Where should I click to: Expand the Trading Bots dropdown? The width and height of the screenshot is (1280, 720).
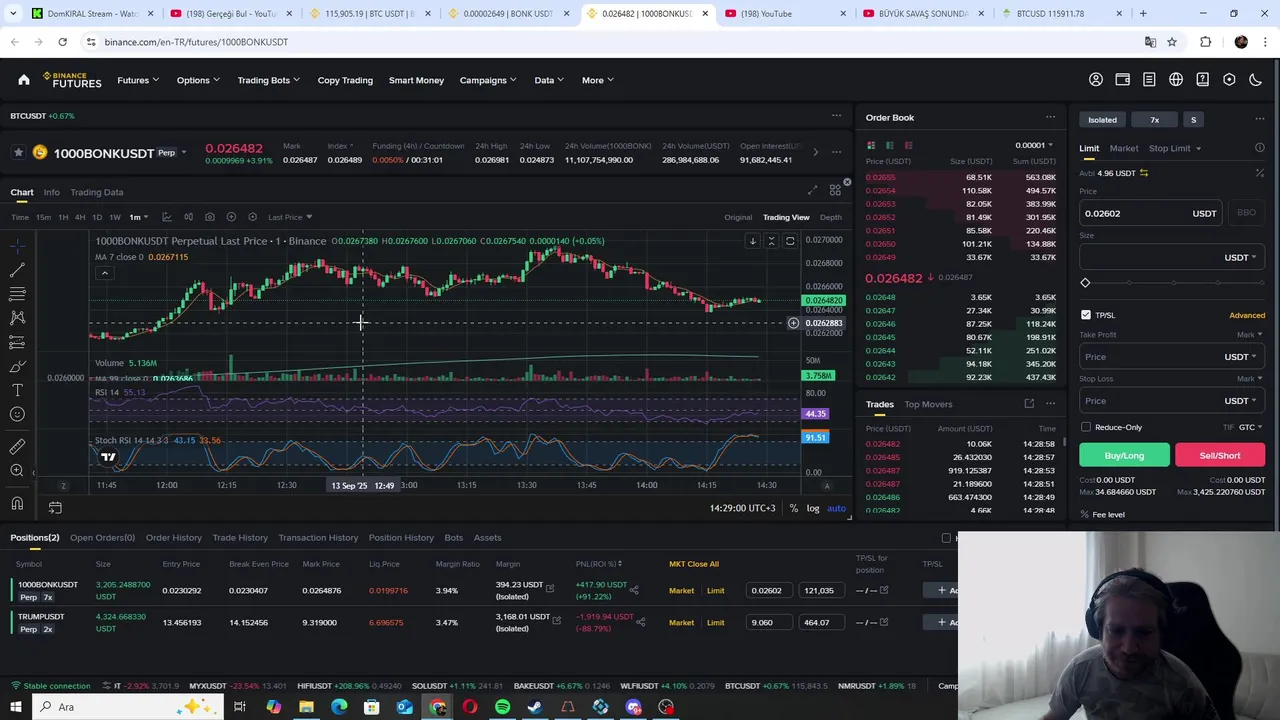tap(268, 80)
